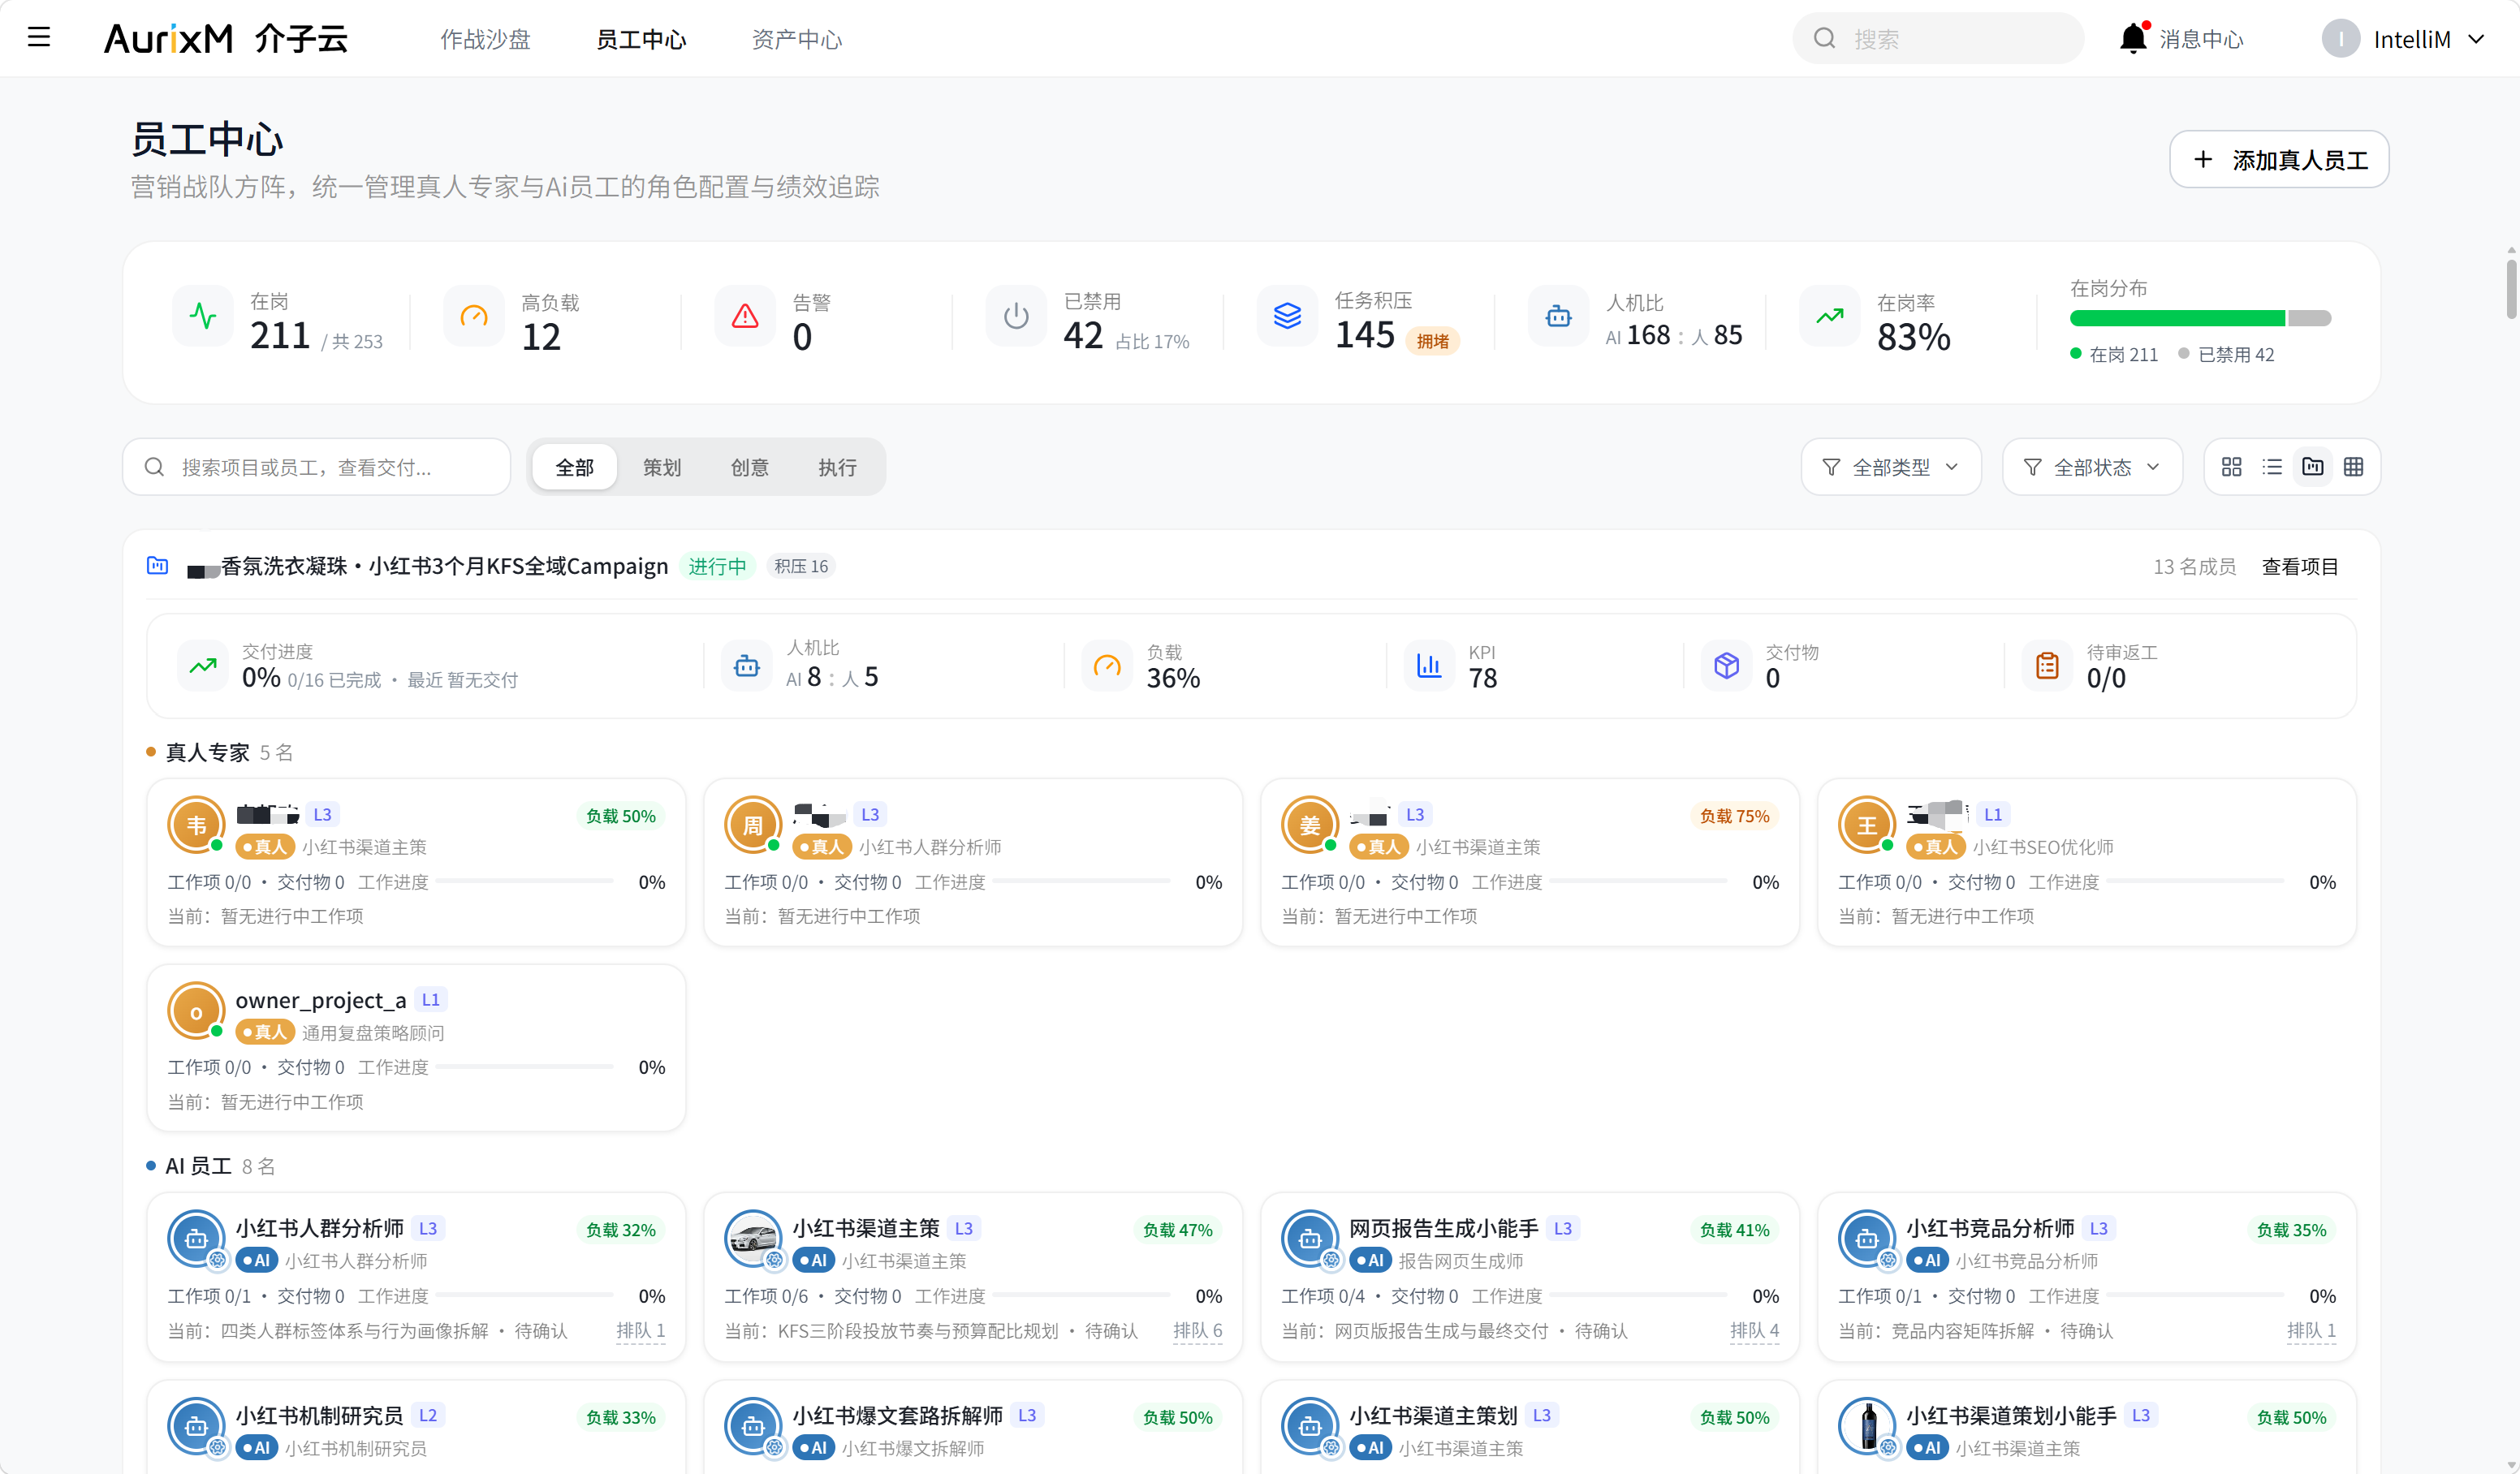The width and height of the screenshot is (2520, 1474).
Task: Click the 周 avatar on expert card
Action: pyautogui.click(x=753, y=825)
